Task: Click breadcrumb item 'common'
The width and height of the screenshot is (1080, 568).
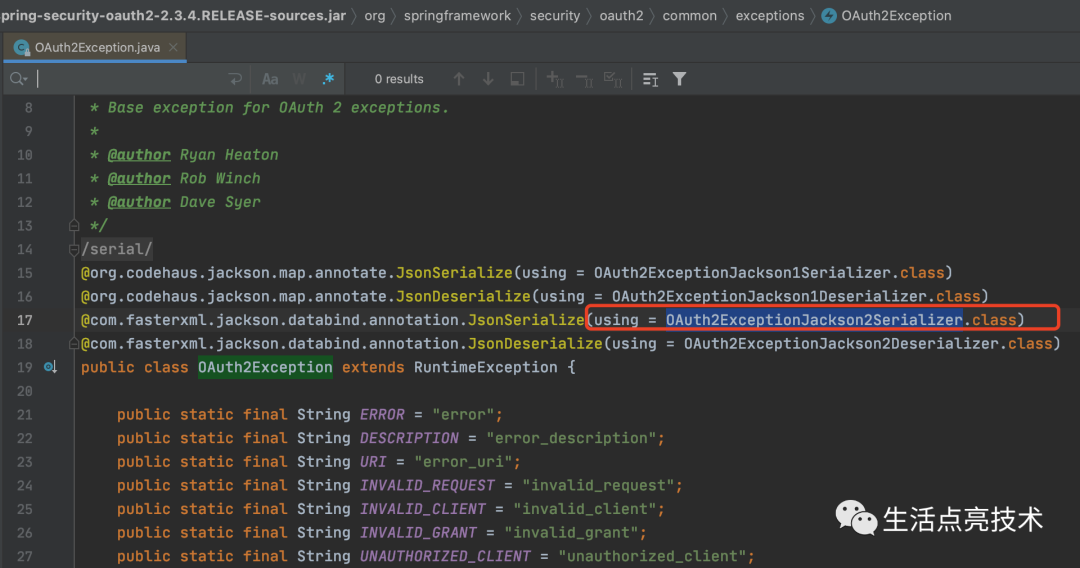Action: point(689,16)
